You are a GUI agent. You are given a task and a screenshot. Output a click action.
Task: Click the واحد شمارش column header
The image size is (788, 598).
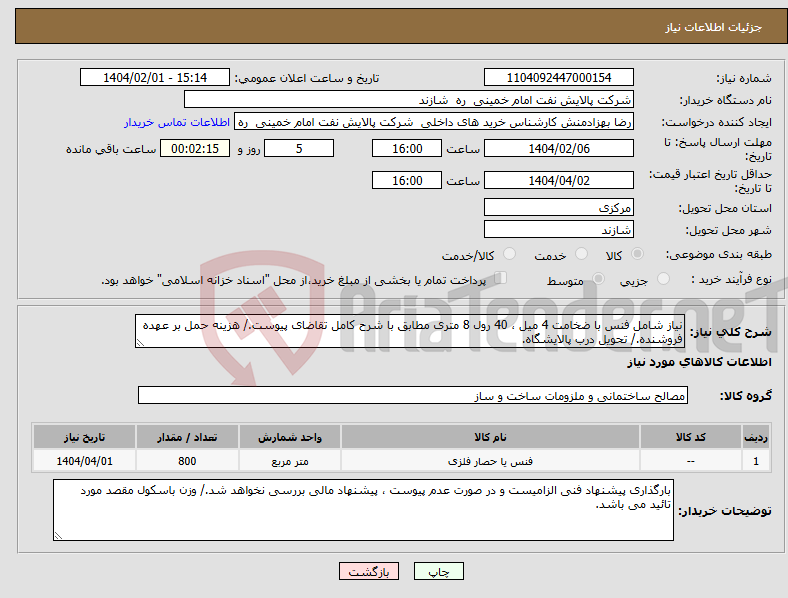pos(290,437)
